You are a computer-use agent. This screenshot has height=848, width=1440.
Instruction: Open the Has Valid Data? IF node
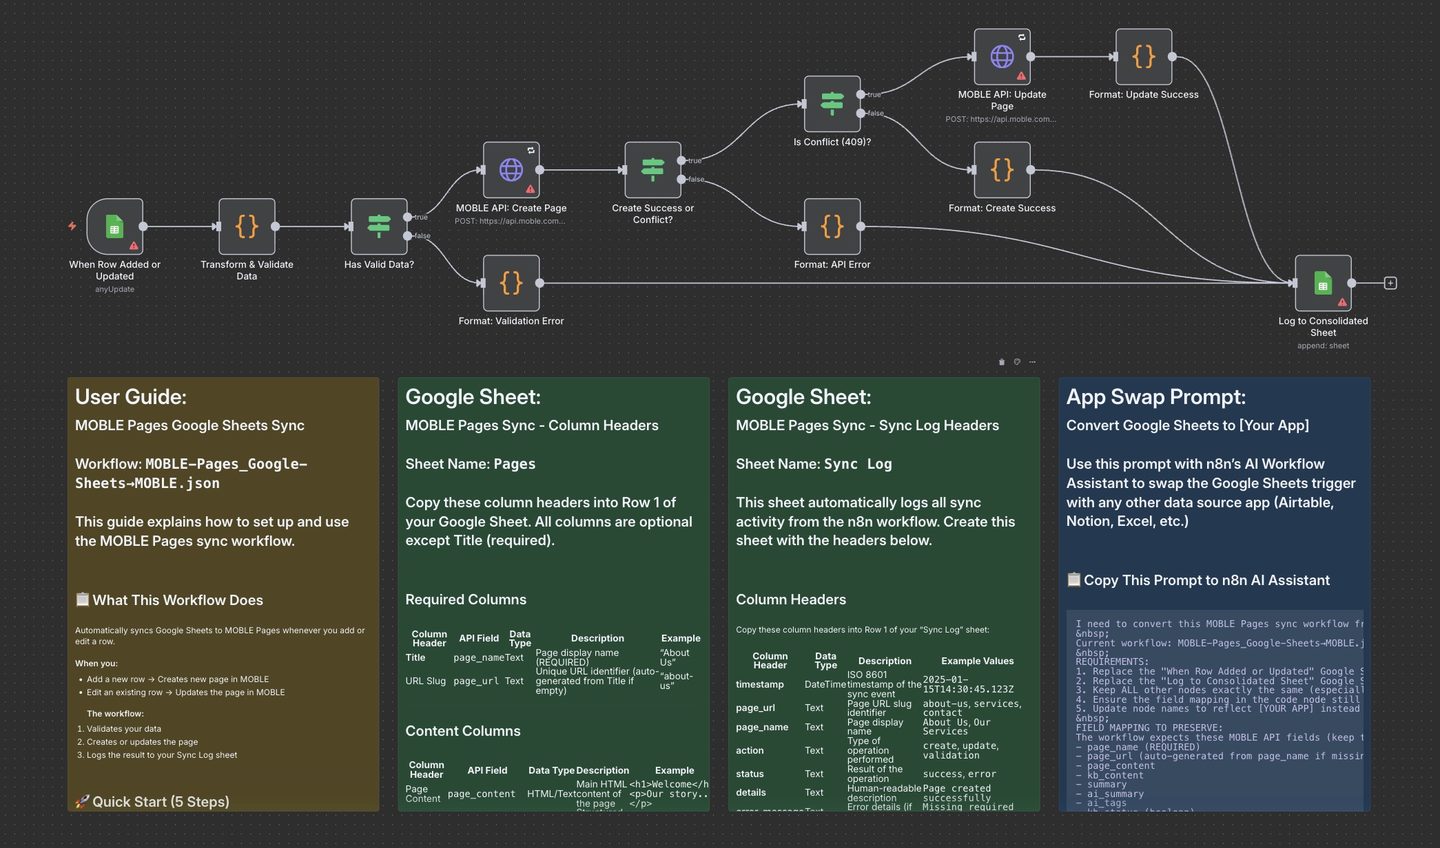pos(378,227)
